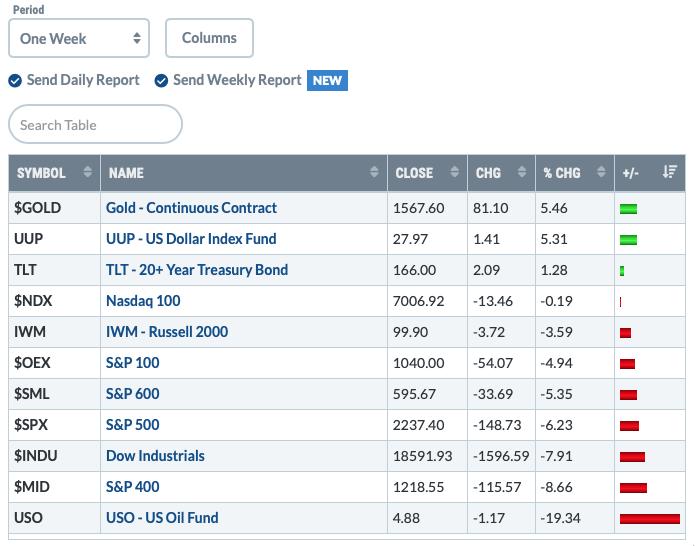Toggle the Send Weekly Report checkbox
The height and width of the screenshot is (546, 695).
point(161,81)
